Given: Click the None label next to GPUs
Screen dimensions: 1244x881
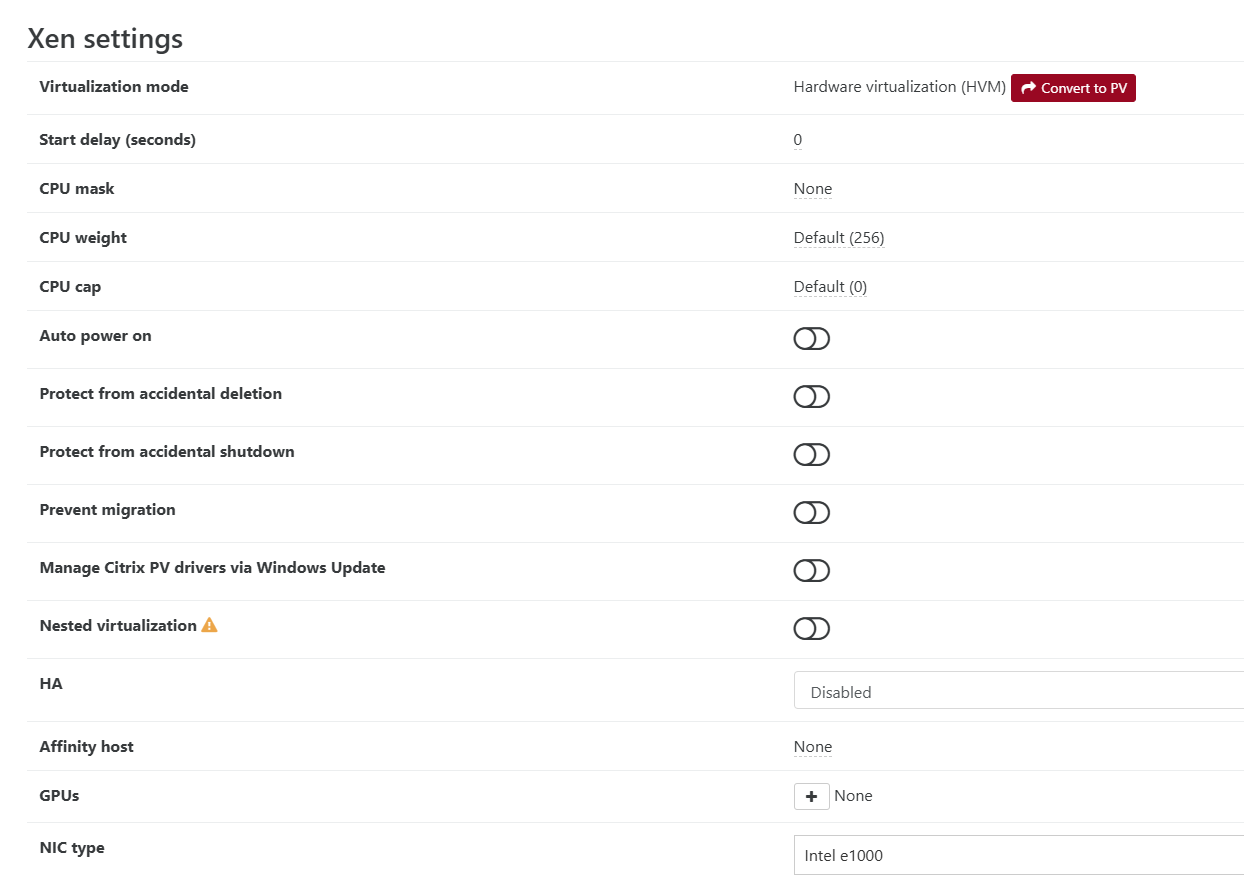Looking at the screenshot, I should [852, 796].
